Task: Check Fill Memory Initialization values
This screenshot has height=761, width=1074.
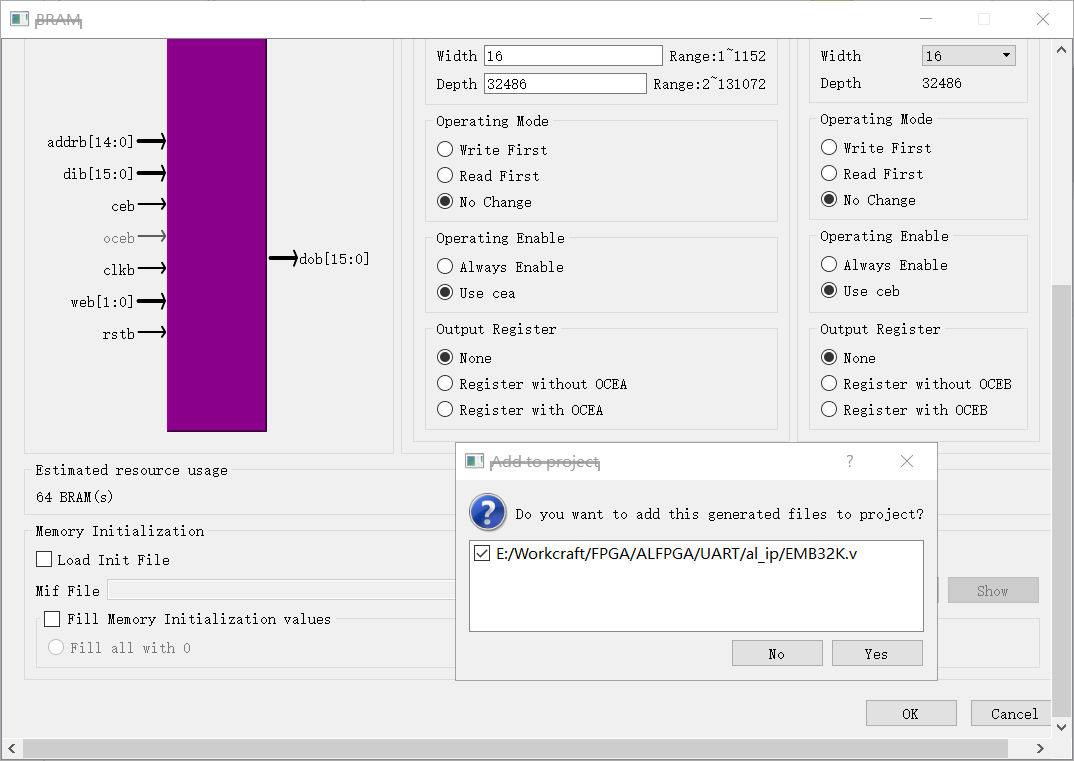Action: 52,619
